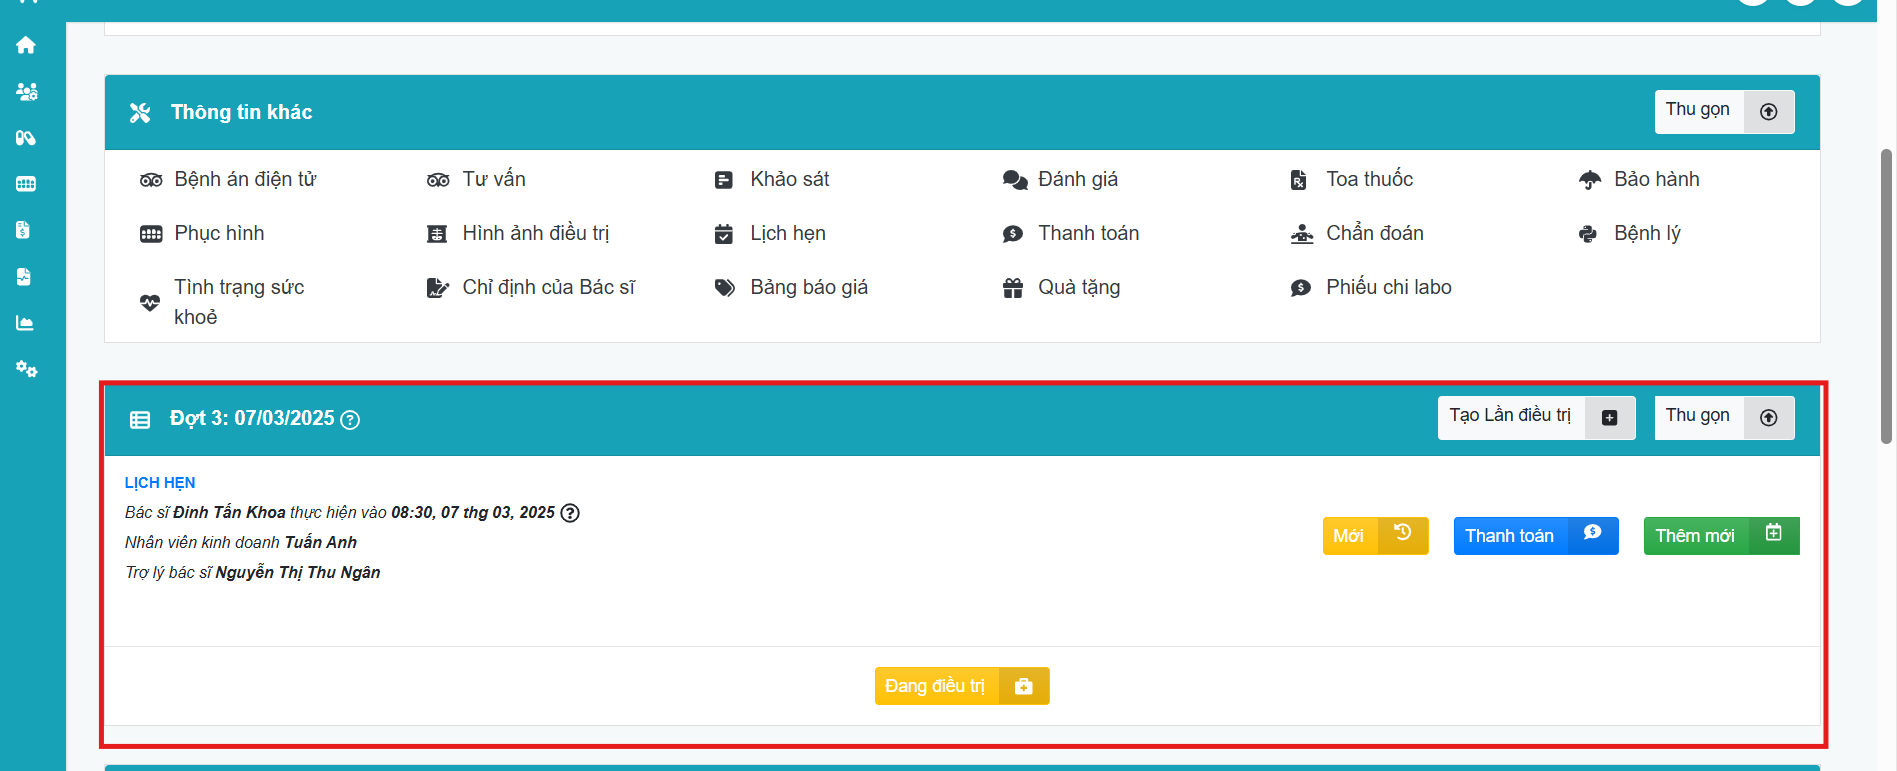Open the Toa thuốc item
This screenshot has height=771, width=1897.
pyautogui.click(x=1369, y=179)
